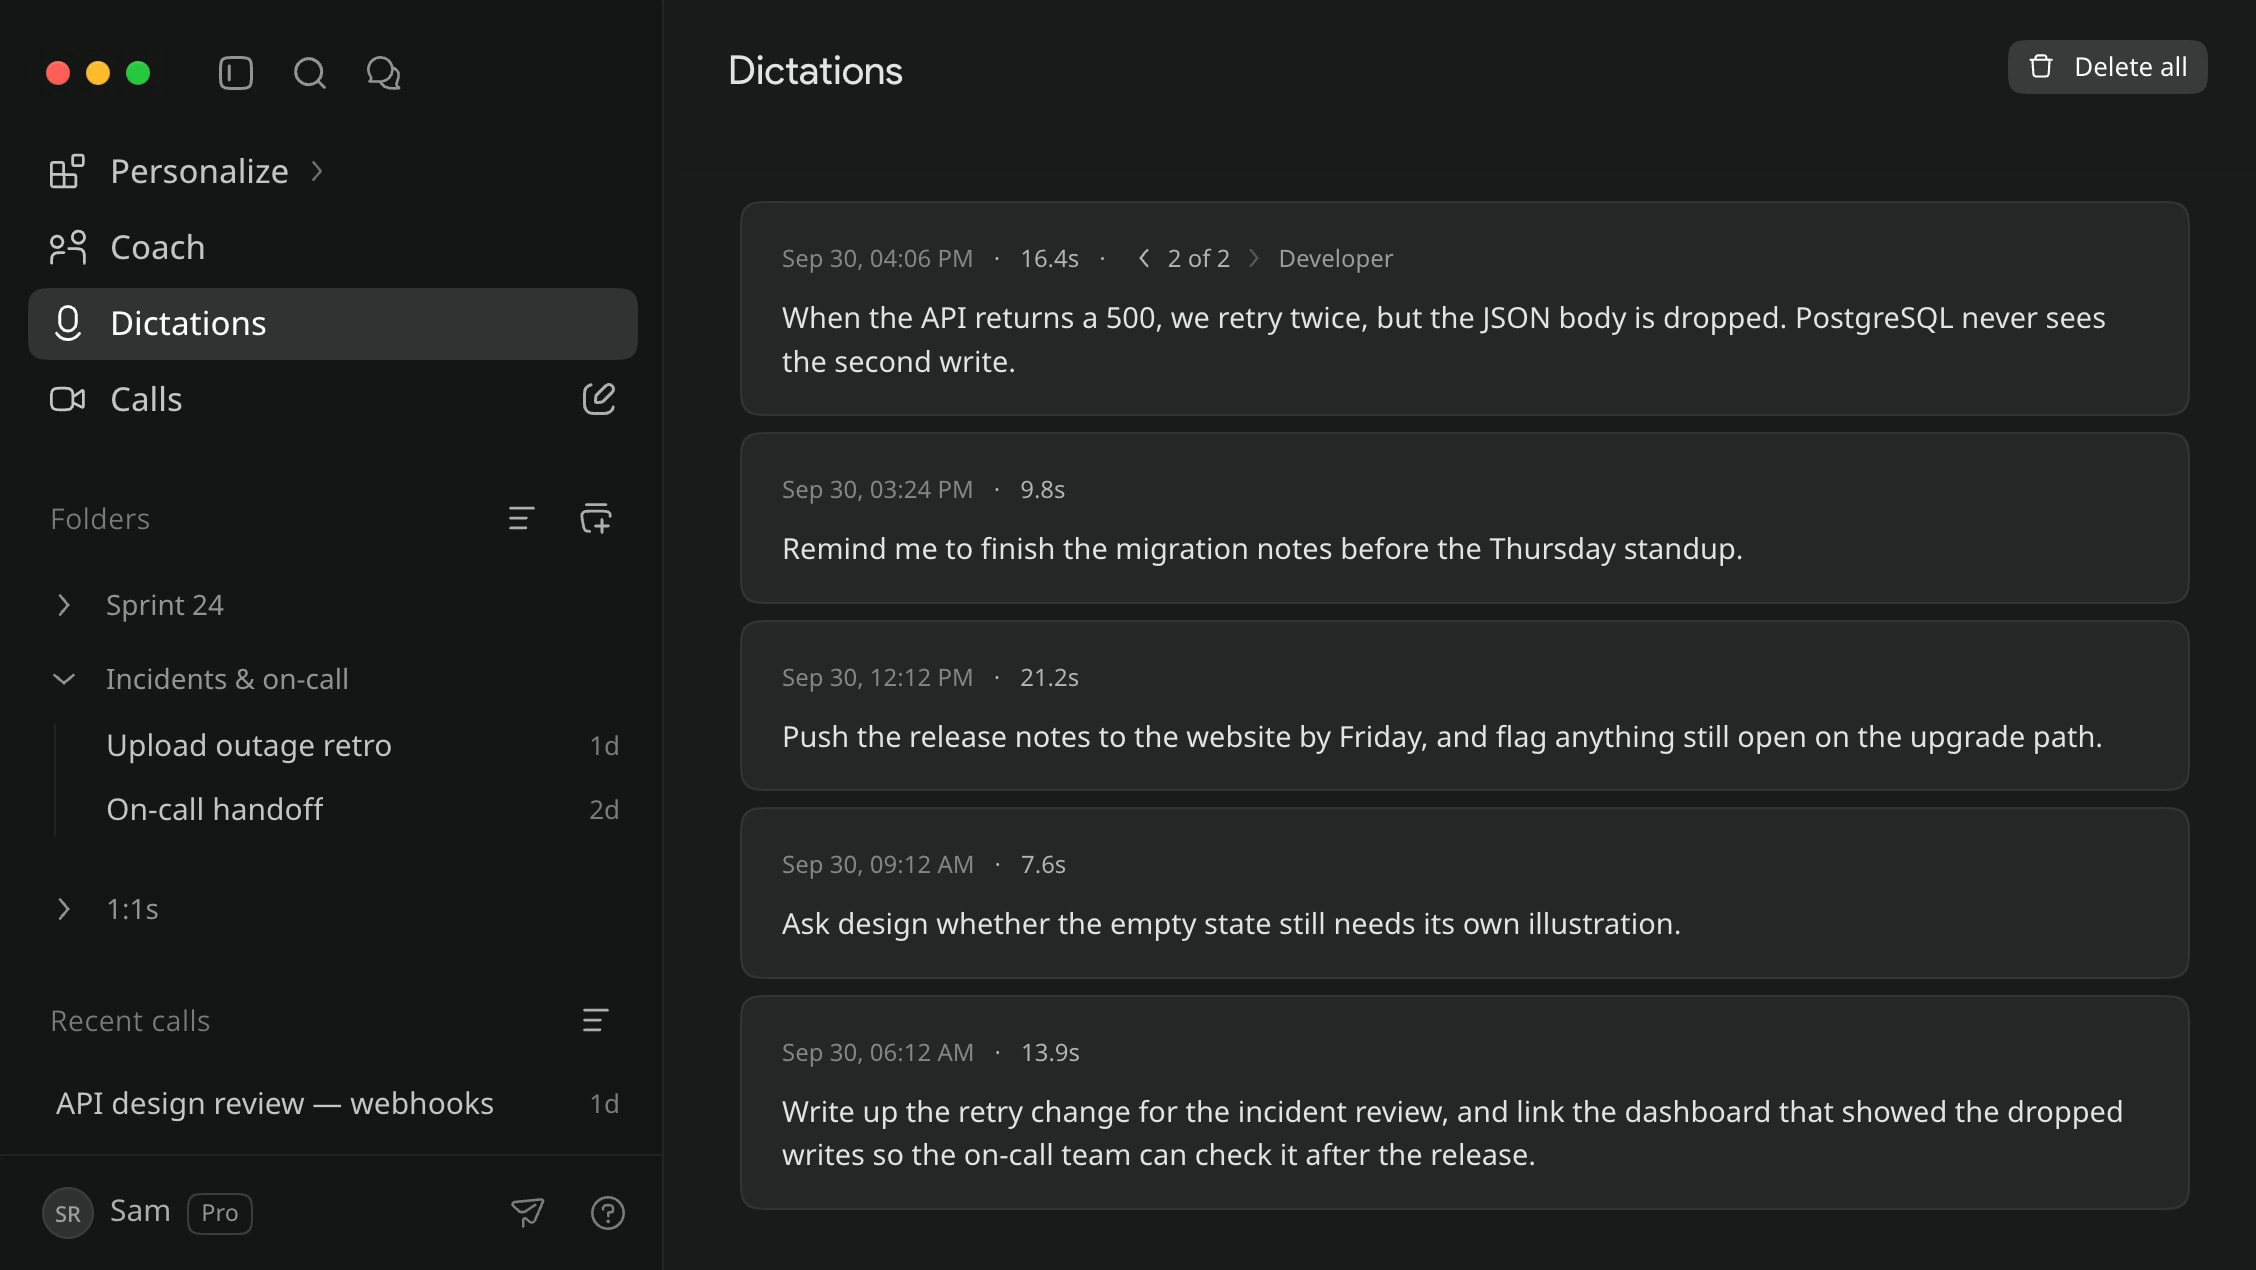Image resolution: width=2256 pixels, height=1270 pixels.
Task: Click the "2 of 2" version counter
Action: [x=1198, y=258]
